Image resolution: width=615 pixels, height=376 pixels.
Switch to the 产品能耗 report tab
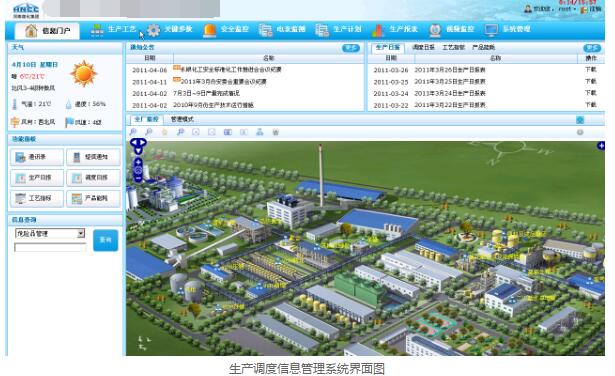(x=483, y=47)
